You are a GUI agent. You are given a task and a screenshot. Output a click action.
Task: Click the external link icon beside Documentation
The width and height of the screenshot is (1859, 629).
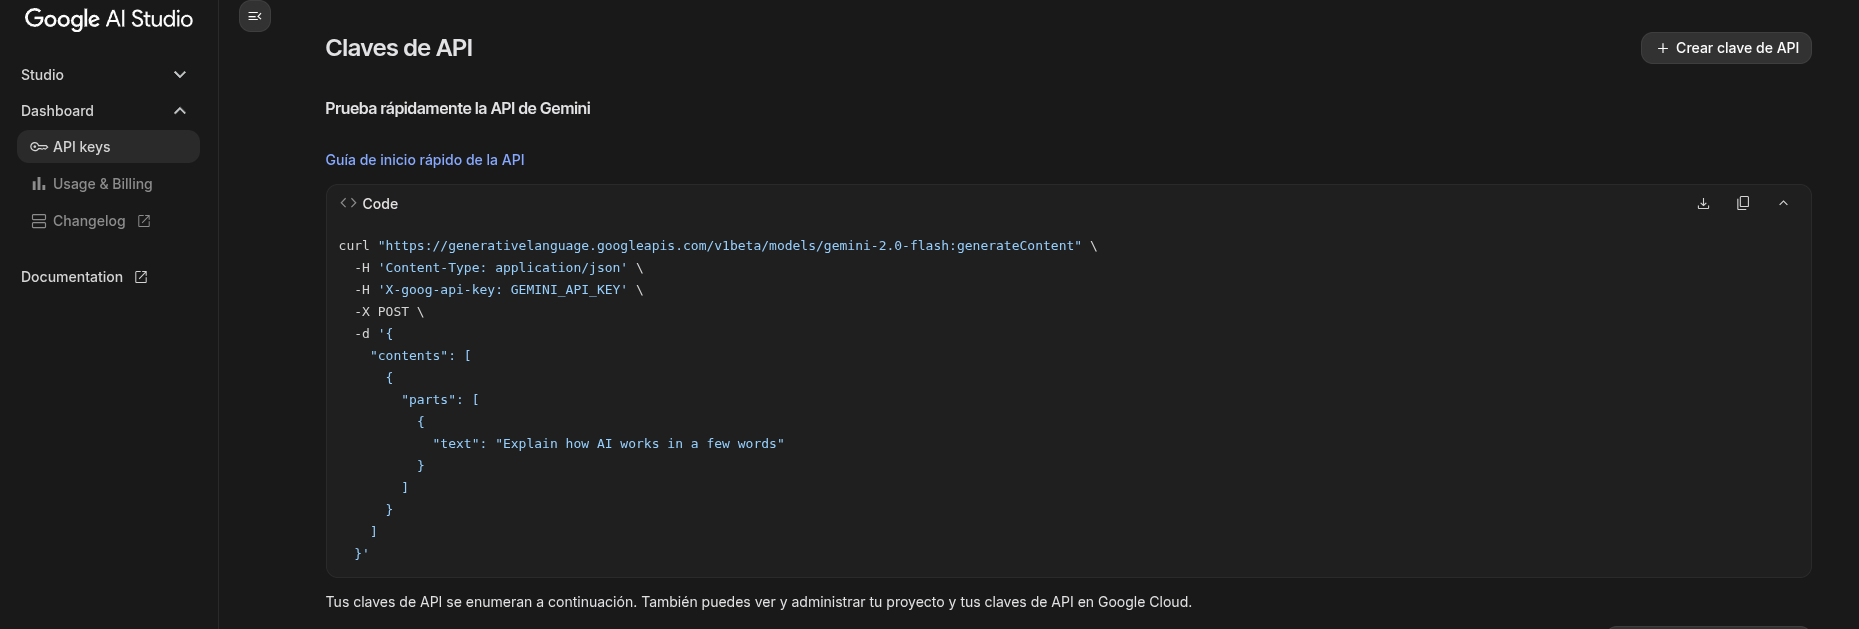(141, 277)
